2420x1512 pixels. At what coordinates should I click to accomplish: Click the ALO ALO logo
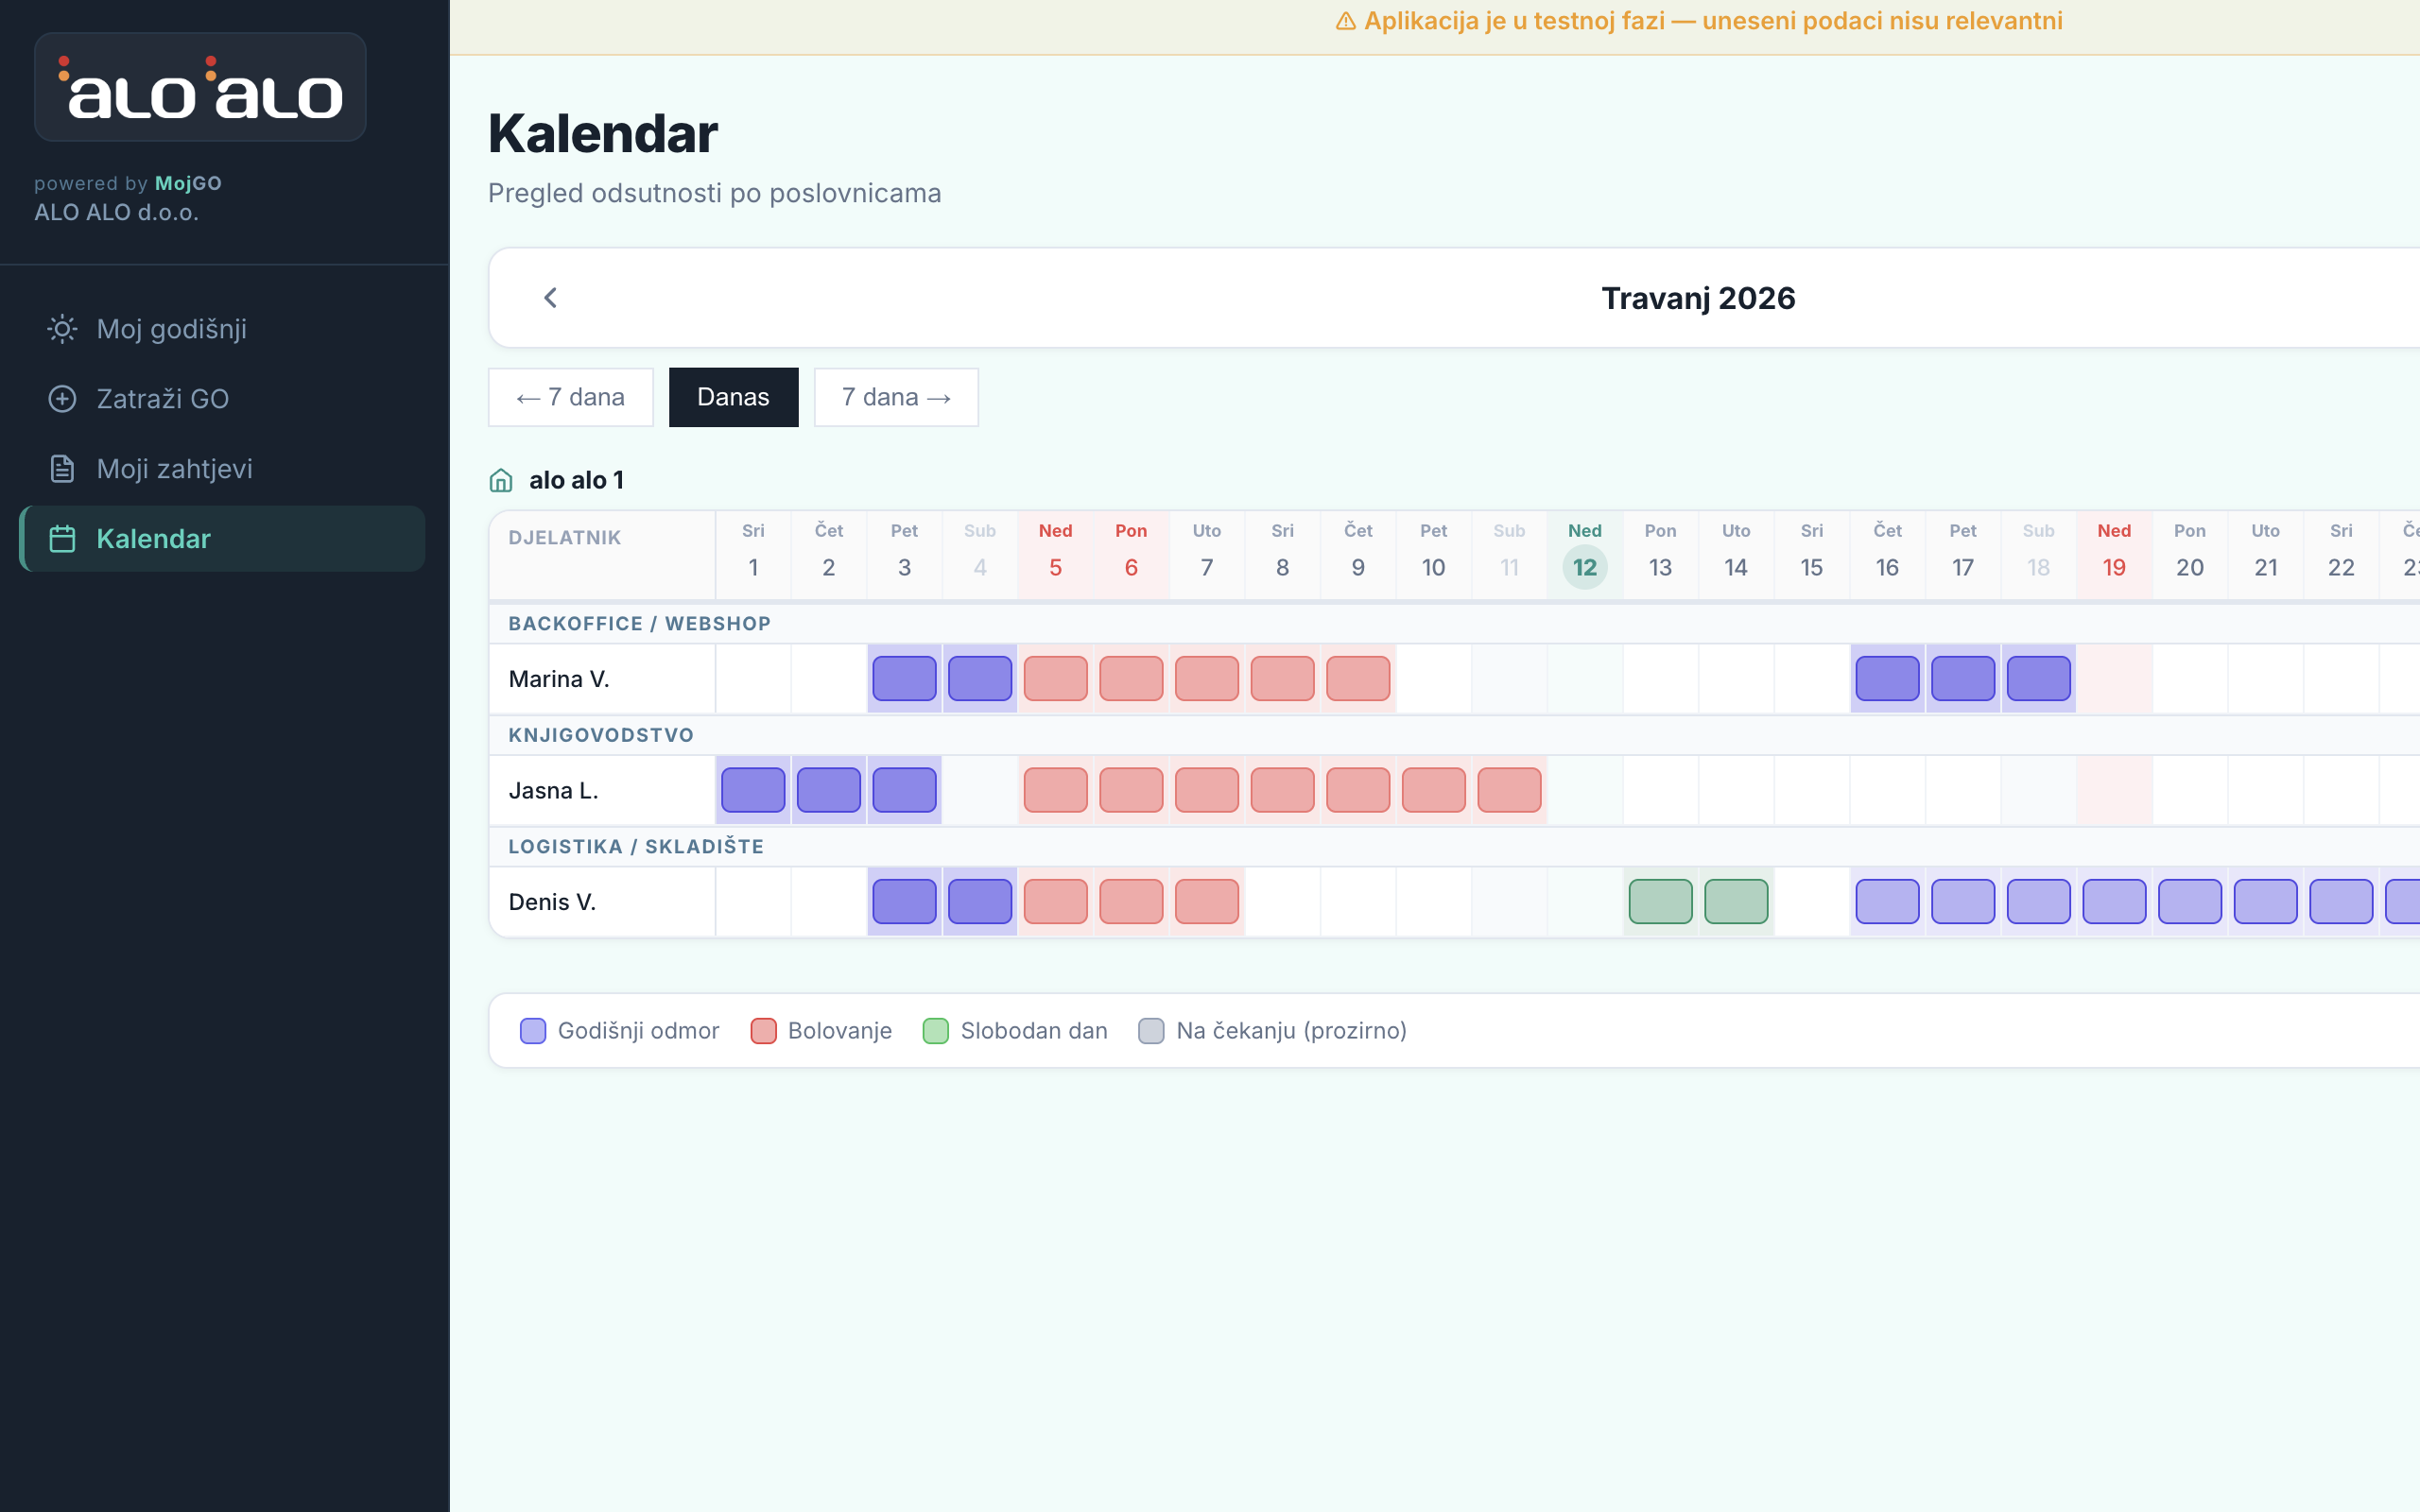point(200,88)
